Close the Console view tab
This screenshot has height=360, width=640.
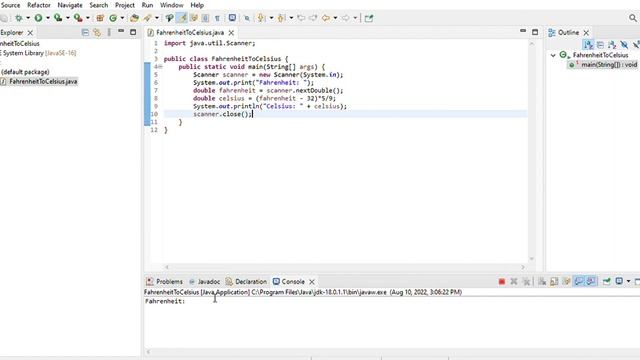point(312,282)
